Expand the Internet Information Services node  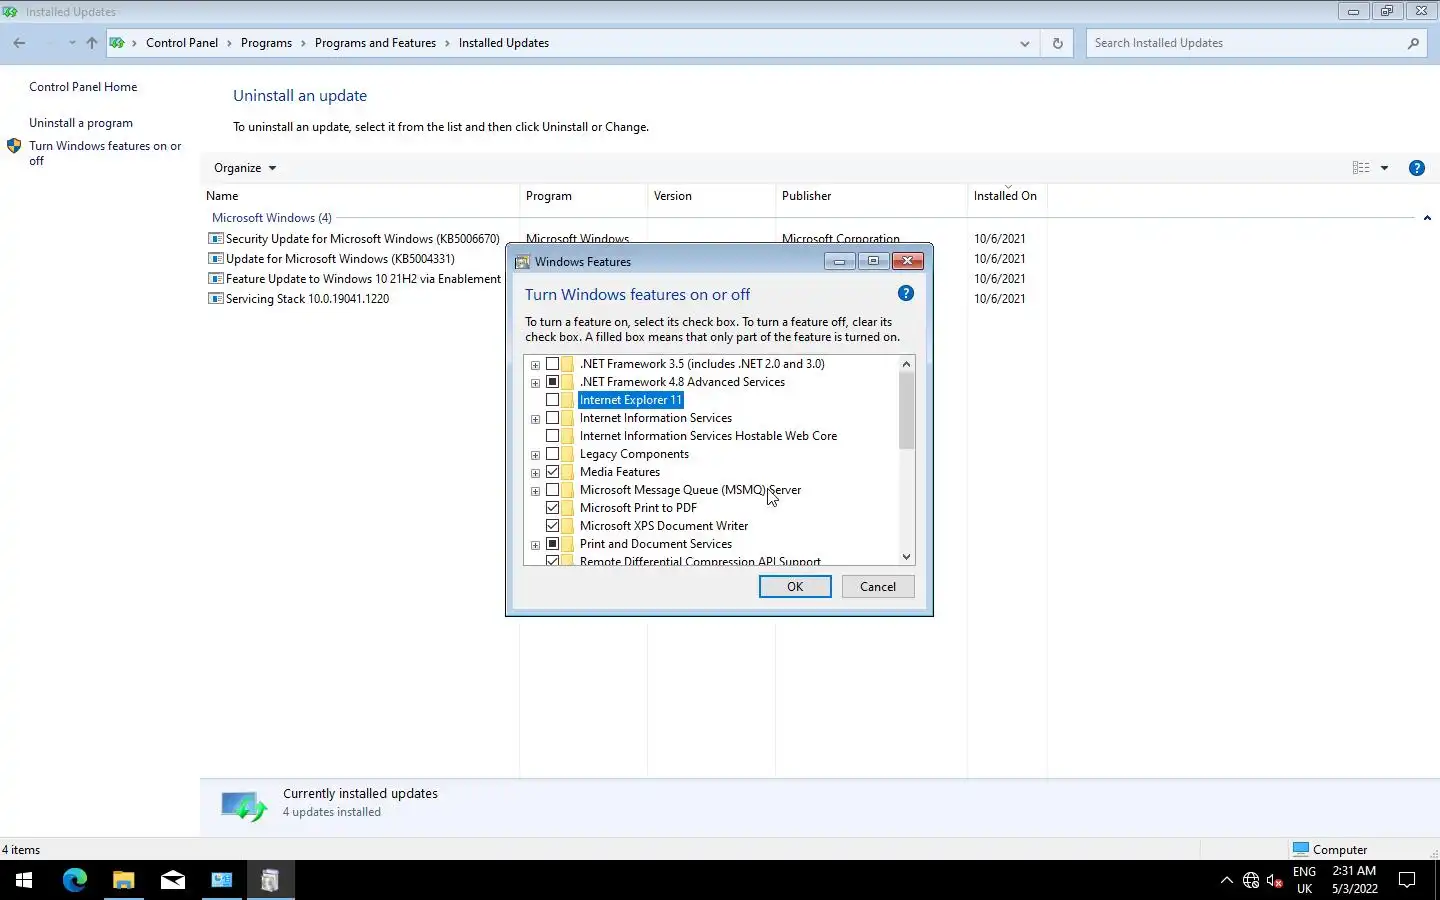point(535,419)
